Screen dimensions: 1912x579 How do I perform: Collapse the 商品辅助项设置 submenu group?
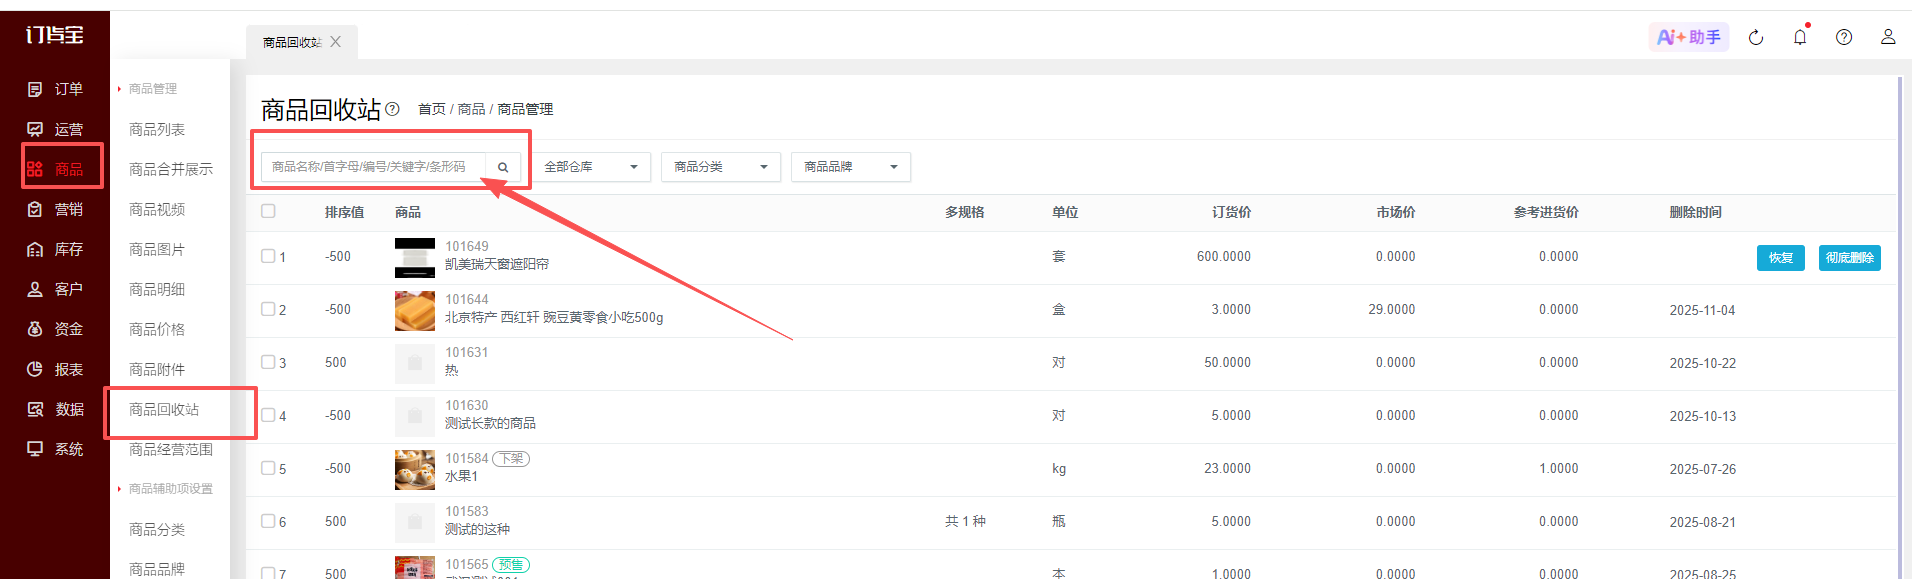point(165,489)
